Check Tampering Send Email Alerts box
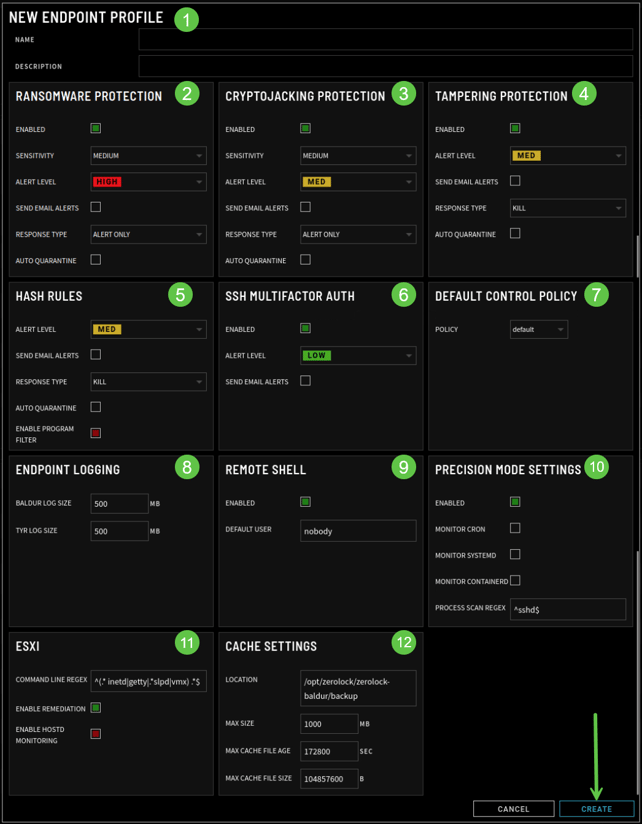Image resolution: width=642 pixels, height=824 pixels. (515, 181)
